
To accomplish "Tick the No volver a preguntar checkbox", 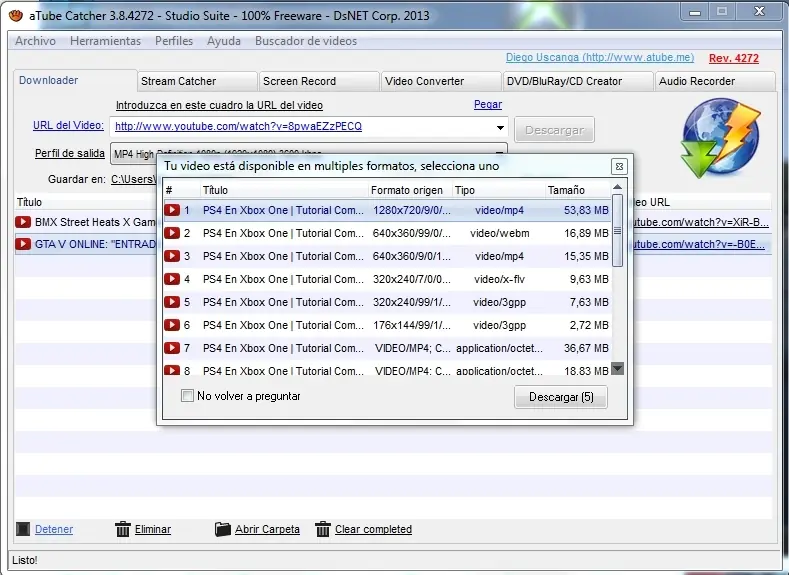I will click(187, 396).
